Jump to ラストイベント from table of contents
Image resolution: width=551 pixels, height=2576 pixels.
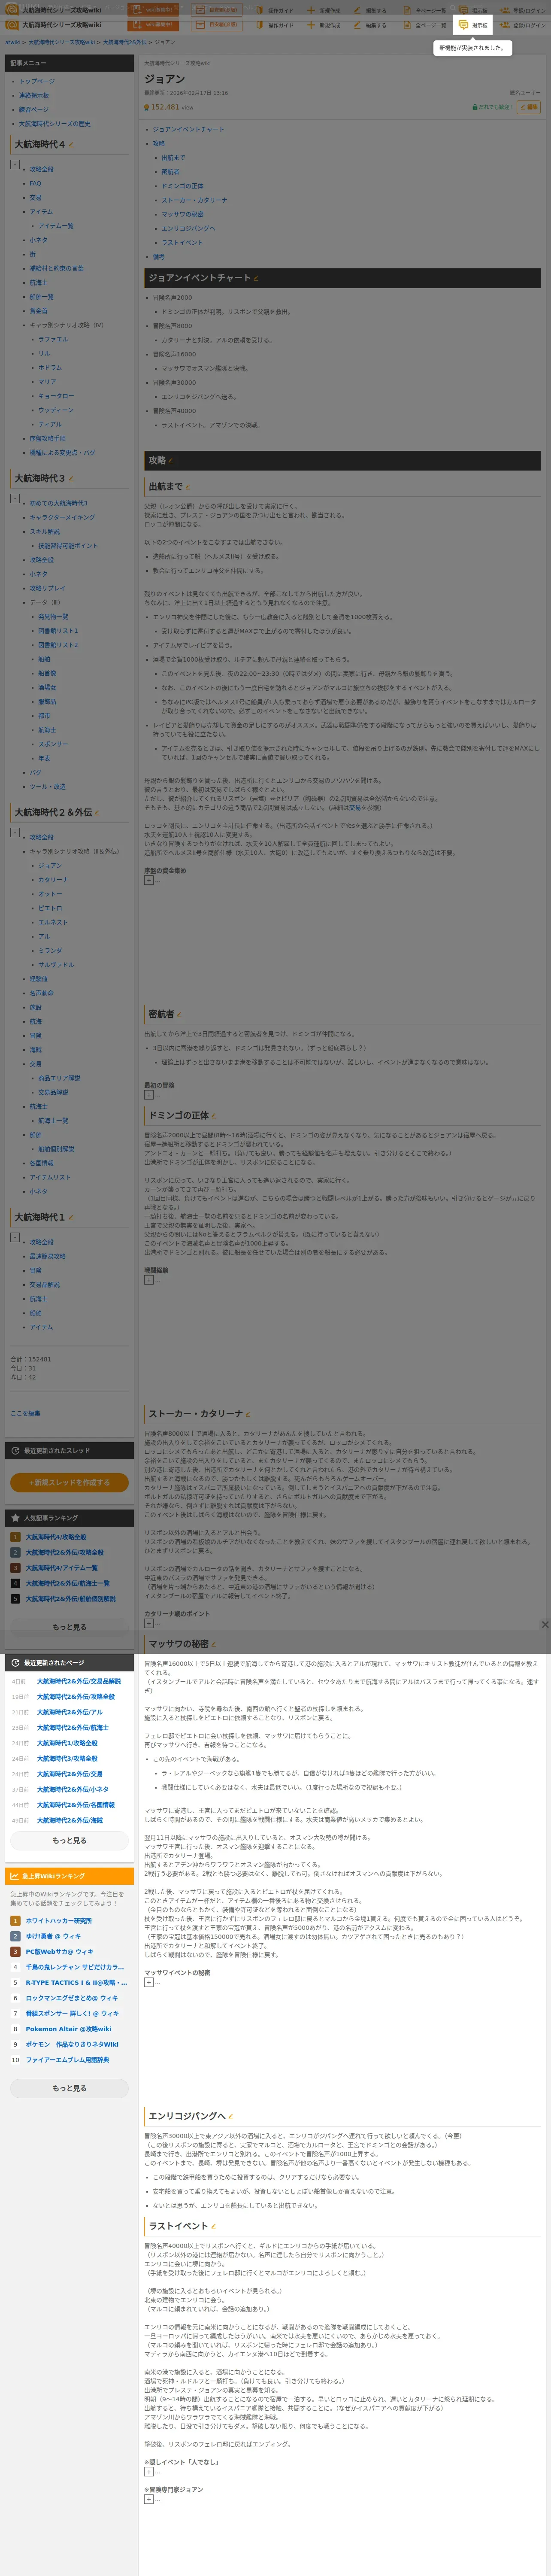[182, 243]
